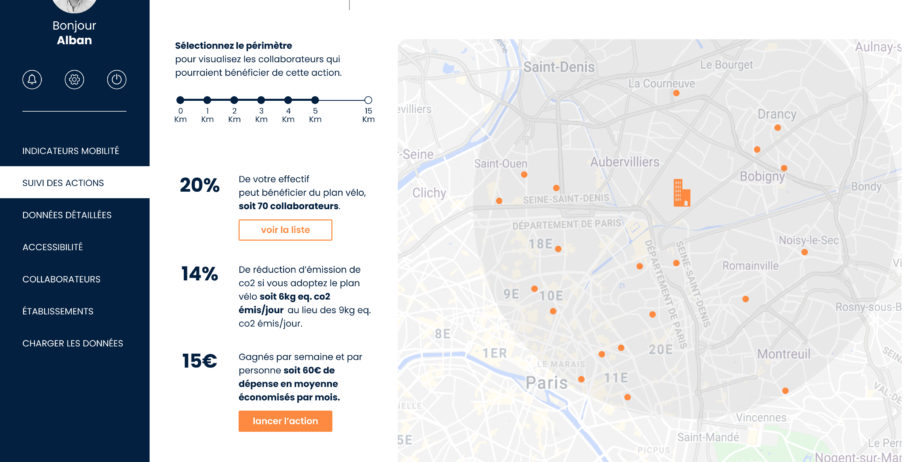Click Alban's profile avatar

point(74,4)
